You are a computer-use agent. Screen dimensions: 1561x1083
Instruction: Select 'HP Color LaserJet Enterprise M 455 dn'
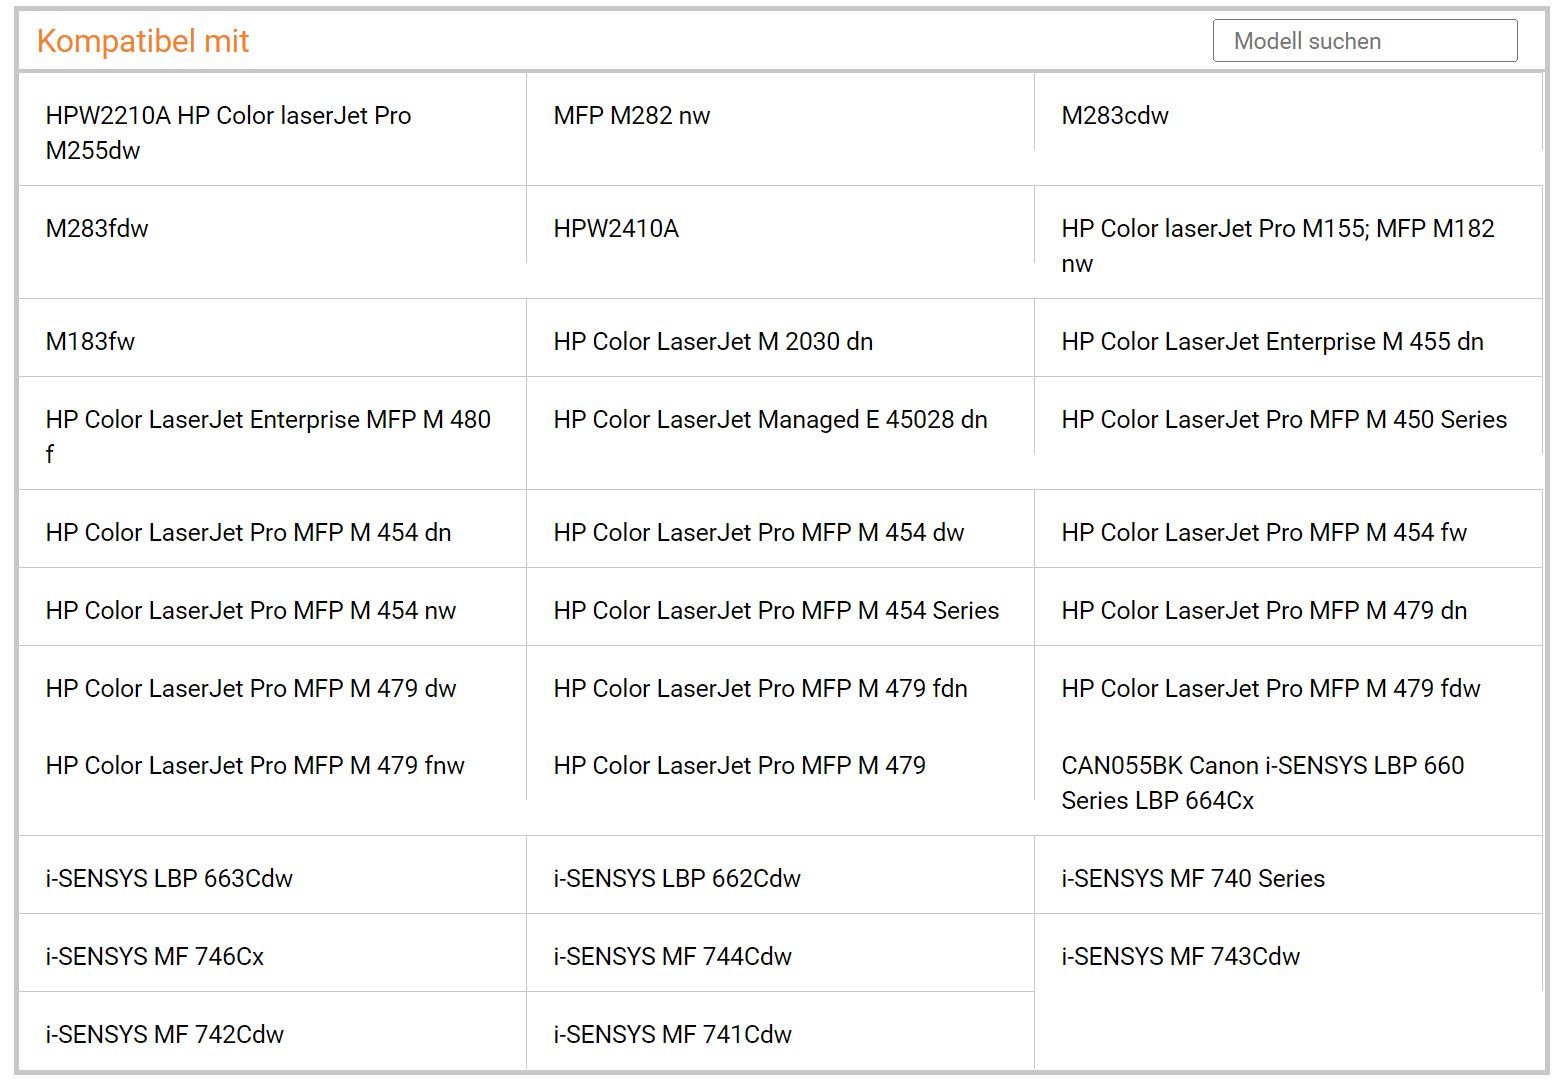click(x=1272, y=342)
